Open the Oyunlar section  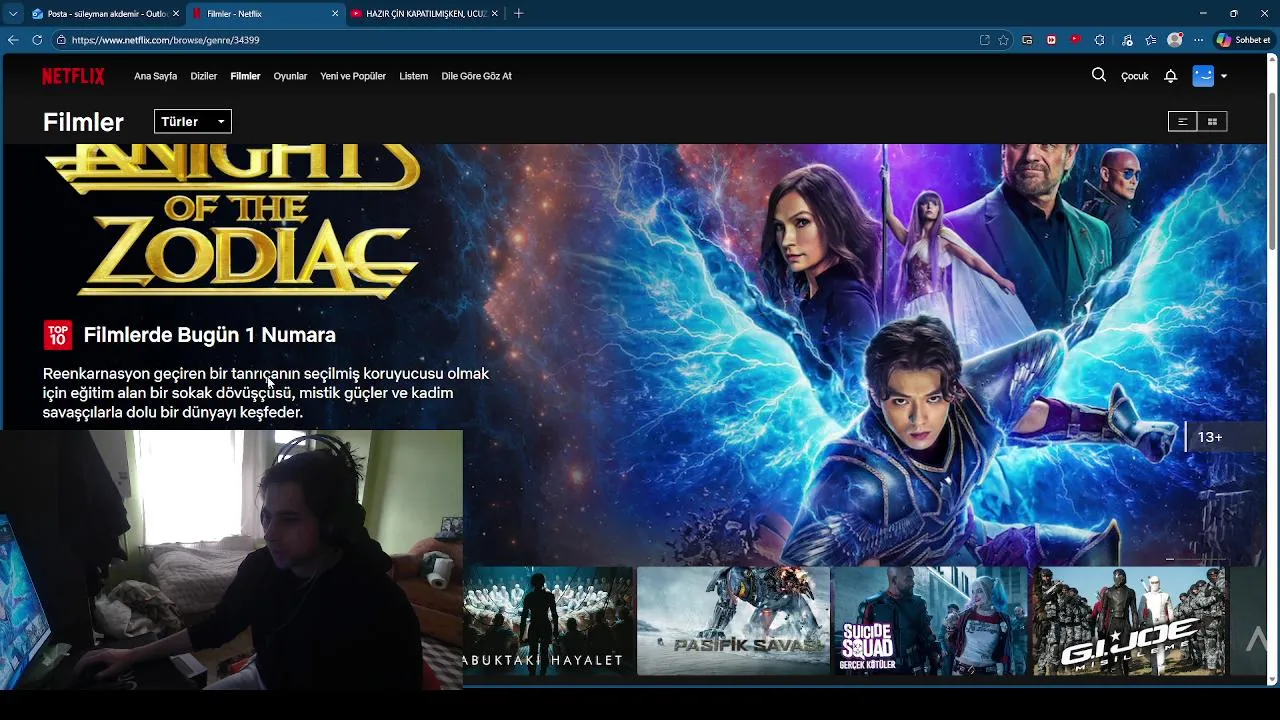290,76
